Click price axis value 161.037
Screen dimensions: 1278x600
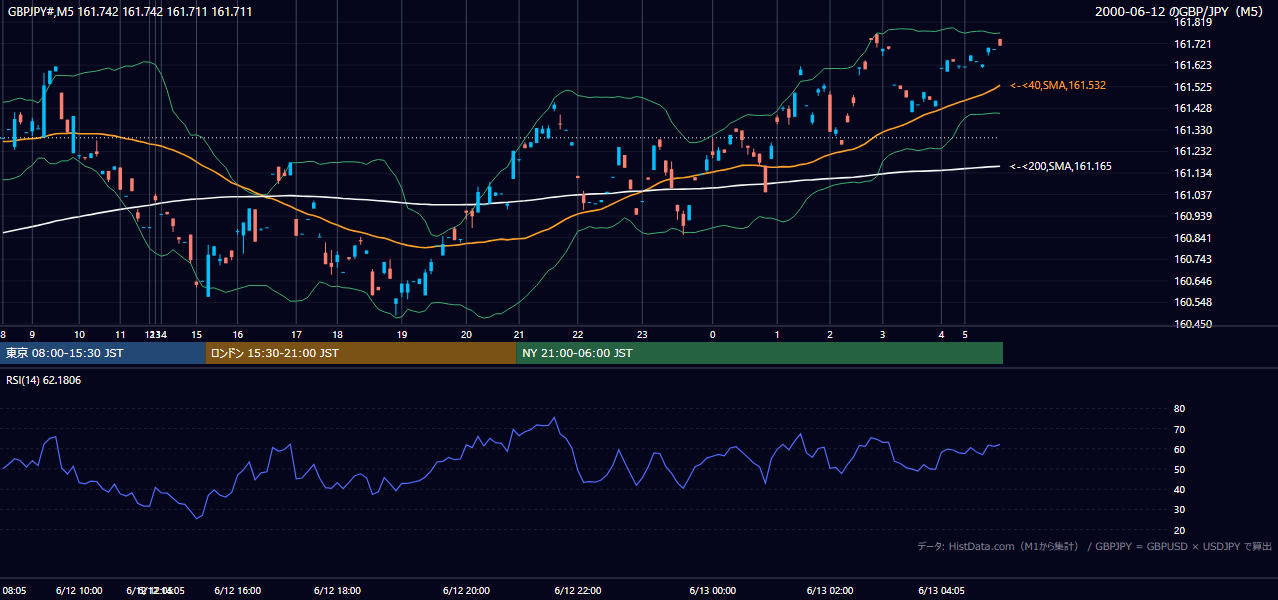[x=1192, y=195]
